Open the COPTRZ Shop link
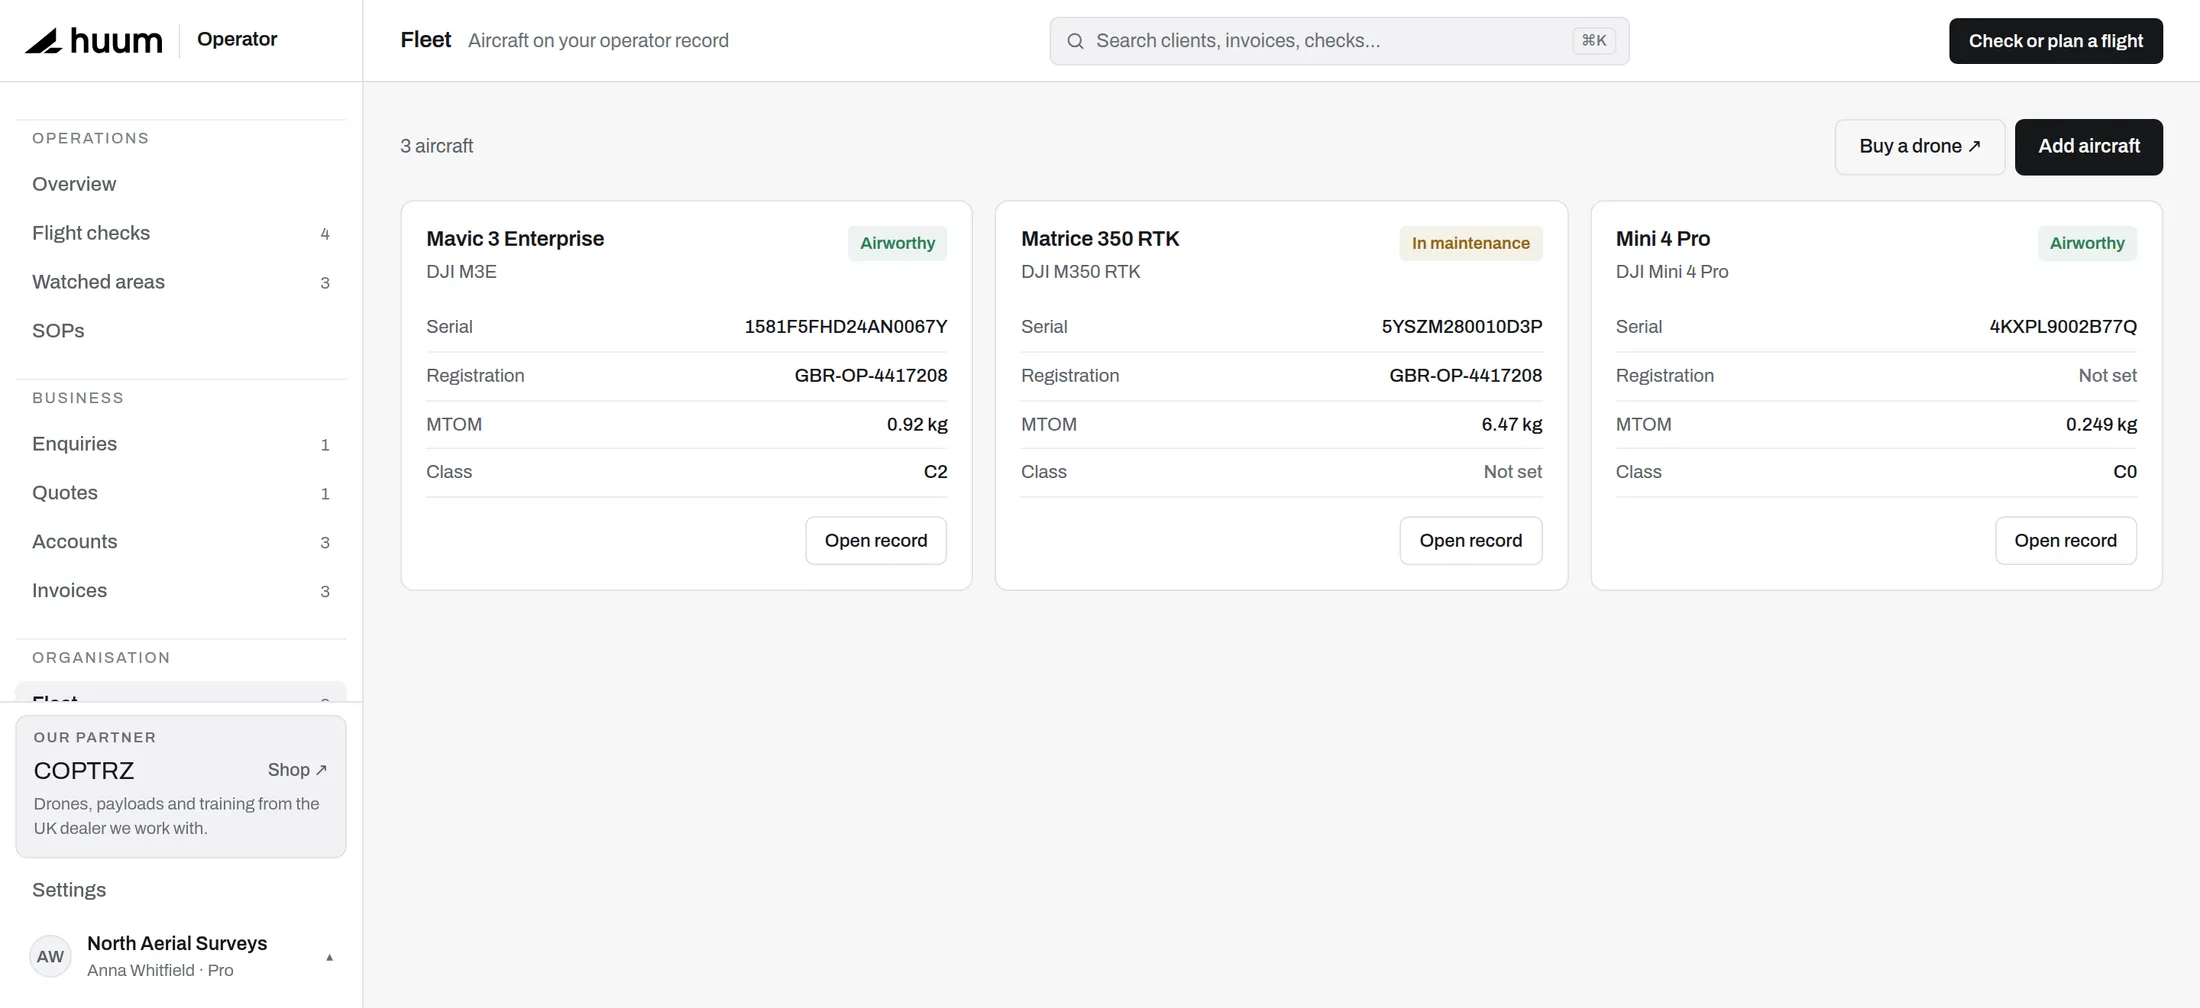Image resolution: width=2200 pixels, height=1008 pixels. (297, 770)
